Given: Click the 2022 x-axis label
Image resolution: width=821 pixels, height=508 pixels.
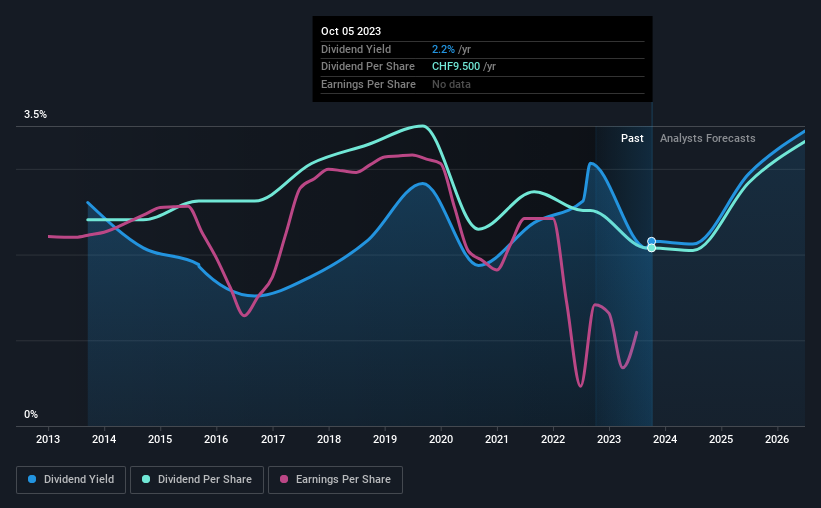Looking at the screenshot, I should click(553, 439).
